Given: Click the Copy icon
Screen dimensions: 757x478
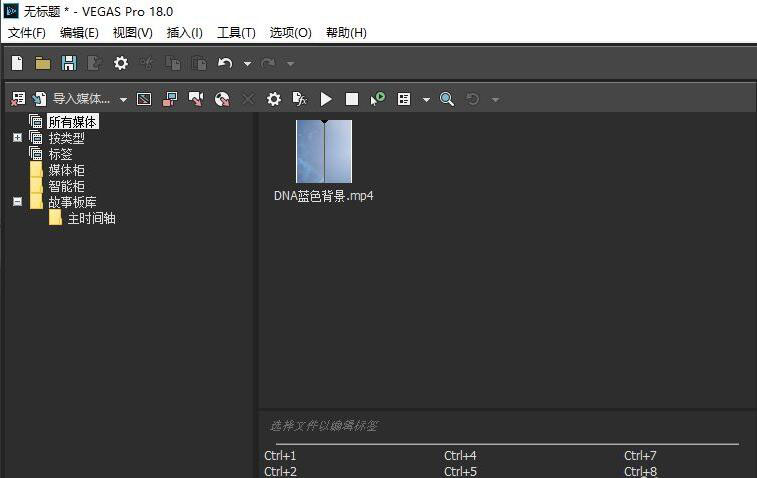Looking at the screenshot, I should point(173,63).
